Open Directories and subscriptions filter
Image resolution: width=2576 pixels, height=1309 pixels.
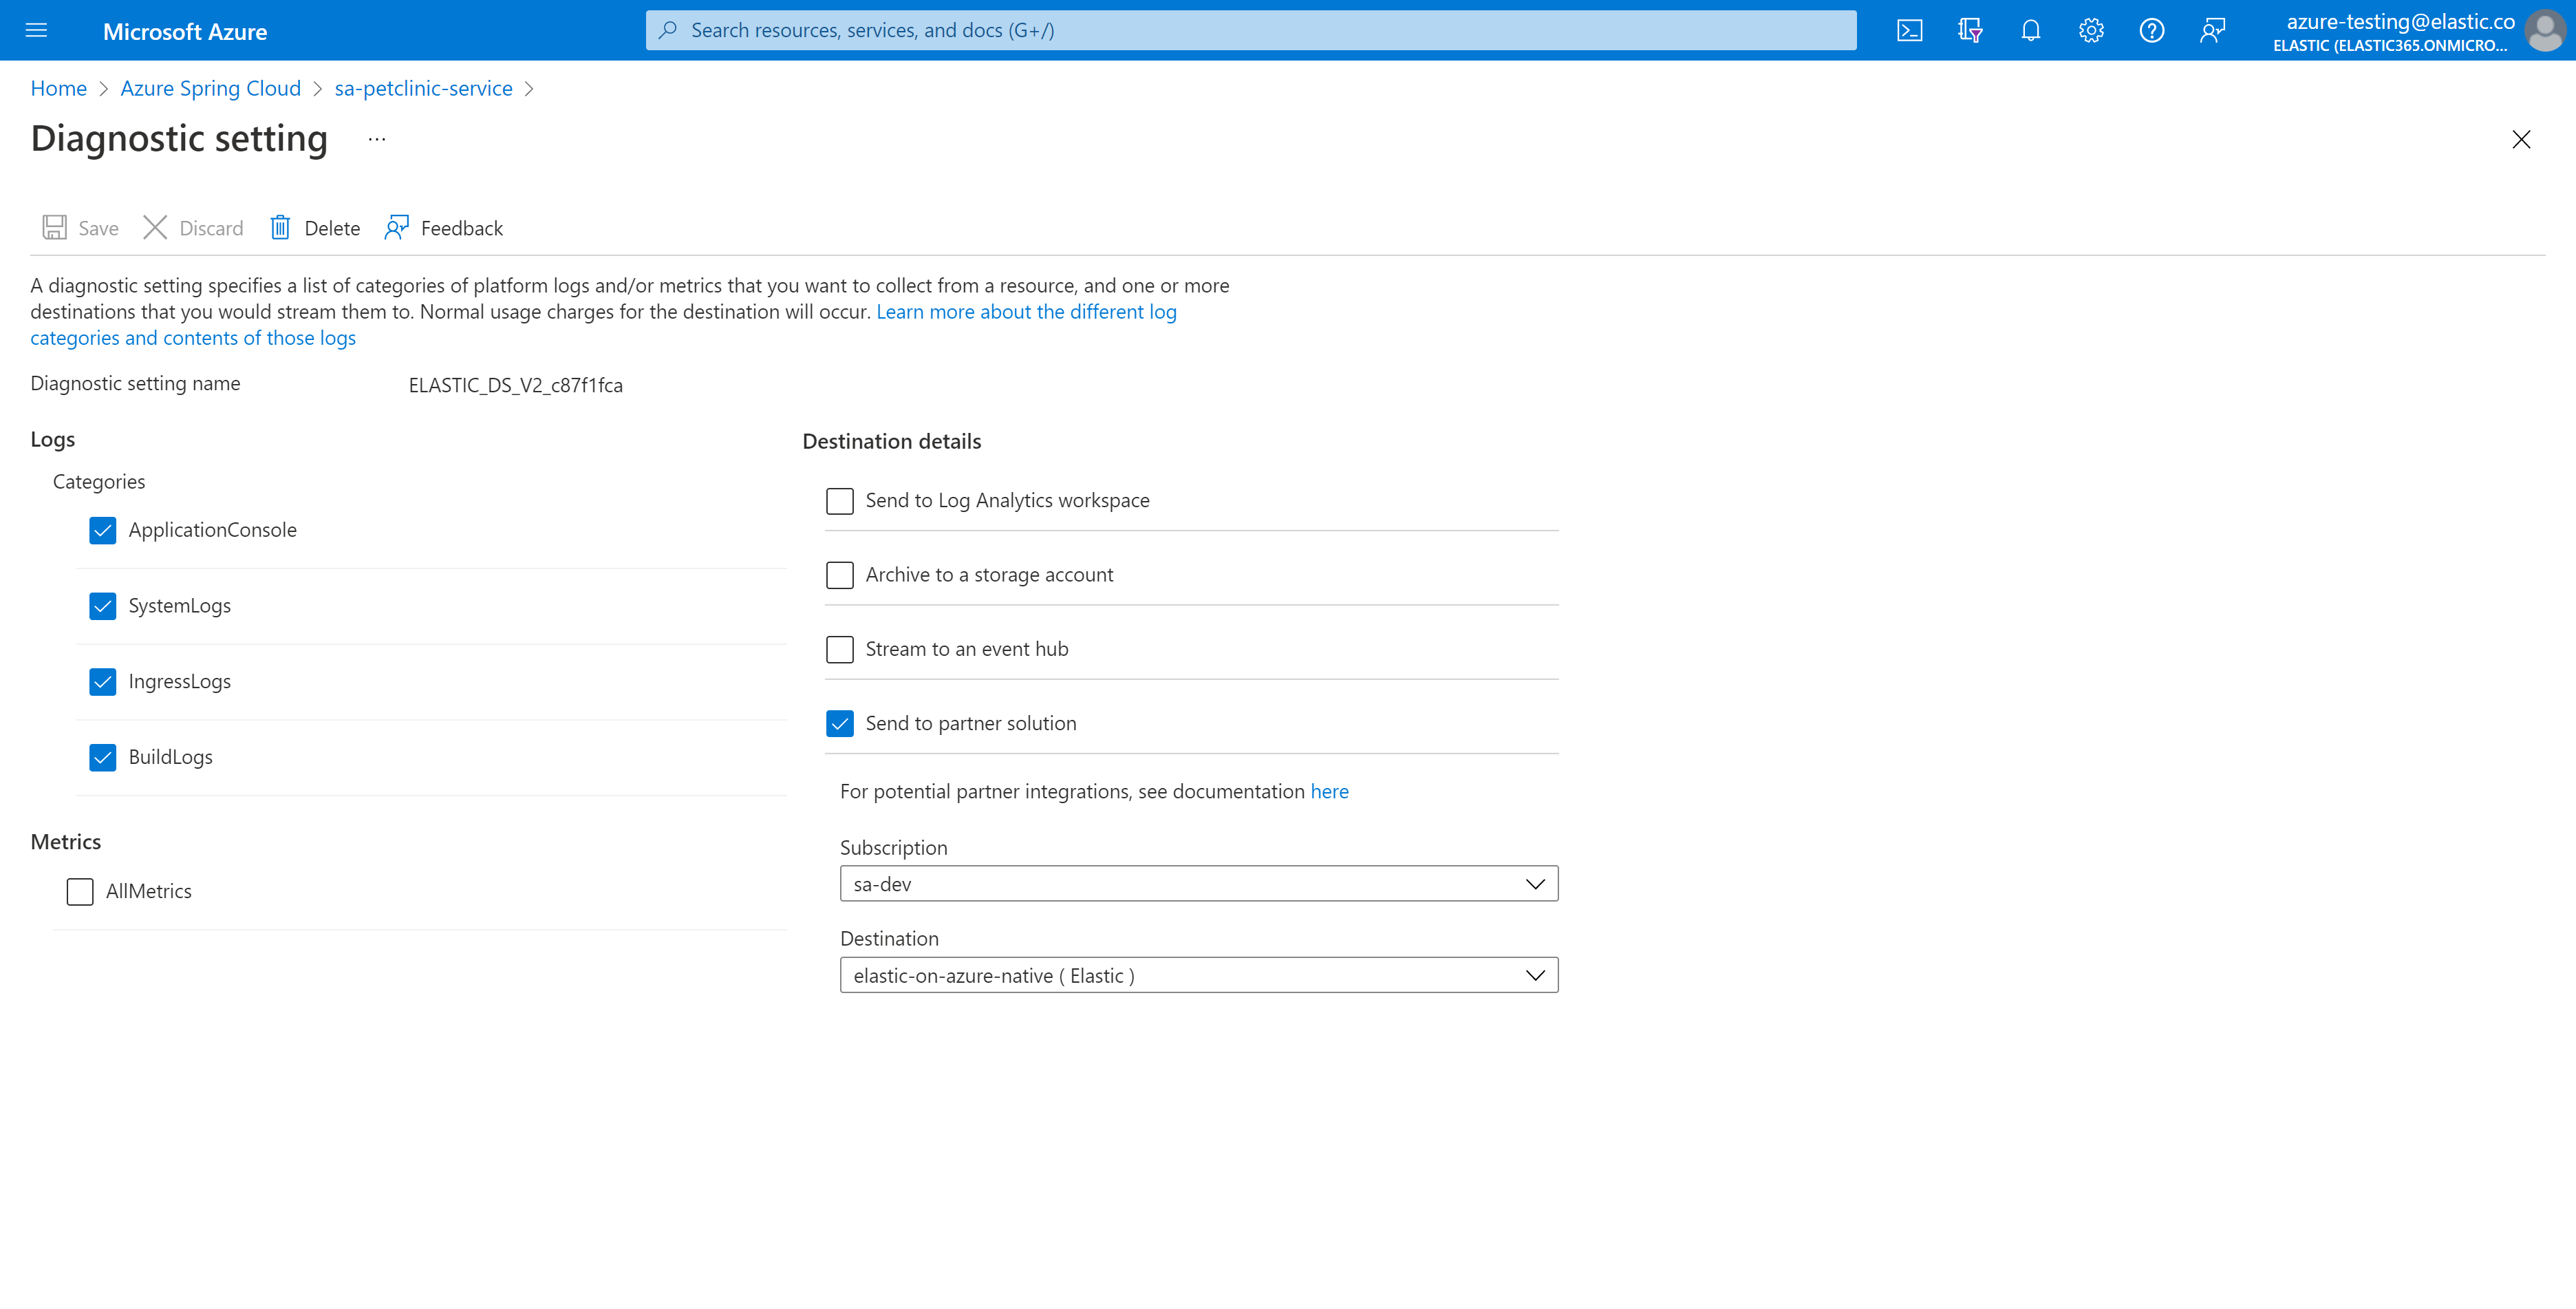(1970, 30)
